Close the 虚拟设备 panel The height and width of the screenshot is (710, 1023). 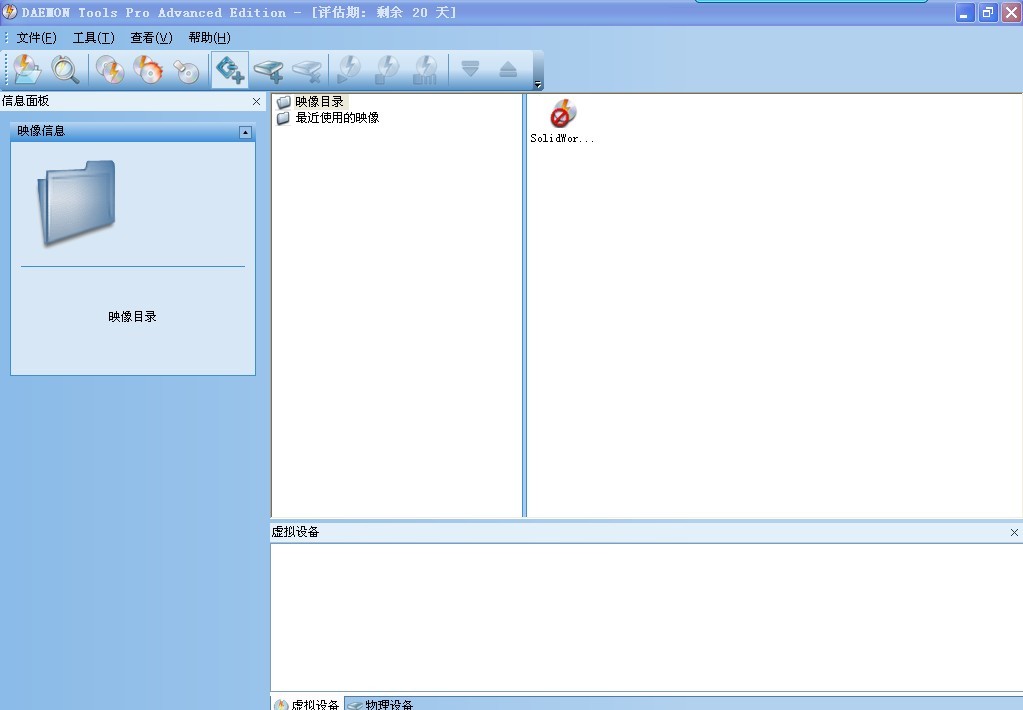[x=1015, y=532]
